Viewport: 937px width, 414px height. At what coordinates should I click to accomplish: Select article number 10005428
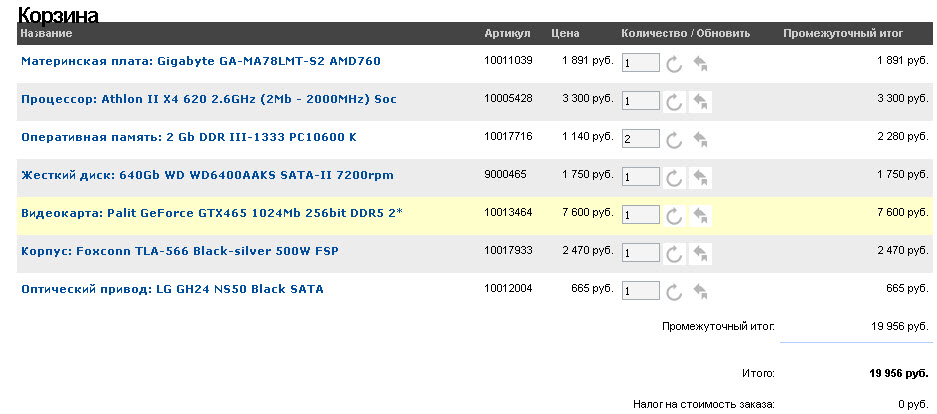click(508, 98)
